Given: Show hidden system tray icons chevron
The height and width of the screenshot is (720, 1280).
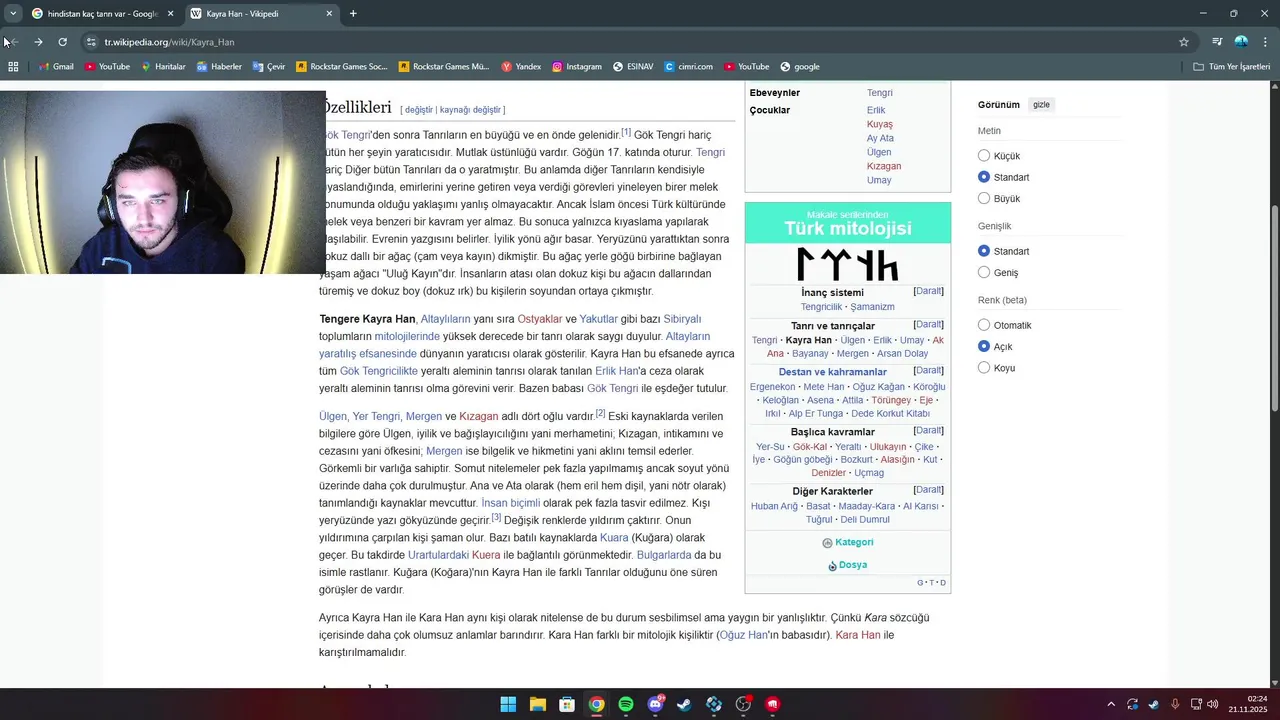Looking at the screenshot, I should (1111, 704).
